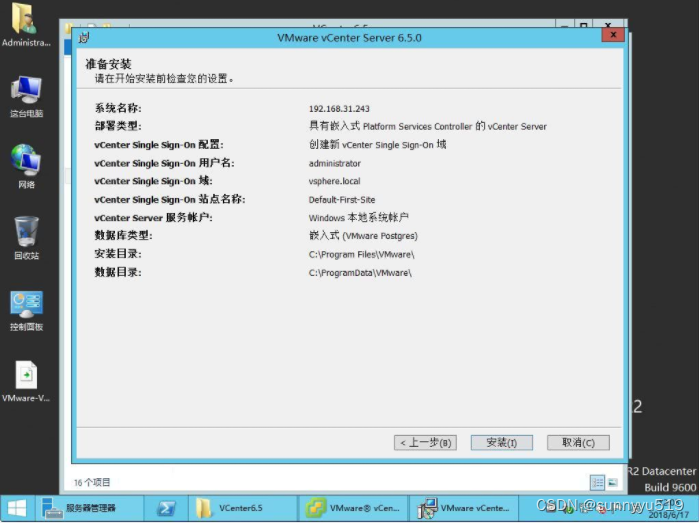Switch Explorer window to details view icon
Viewport: 699px width, 523px height.
click(597, 482)
